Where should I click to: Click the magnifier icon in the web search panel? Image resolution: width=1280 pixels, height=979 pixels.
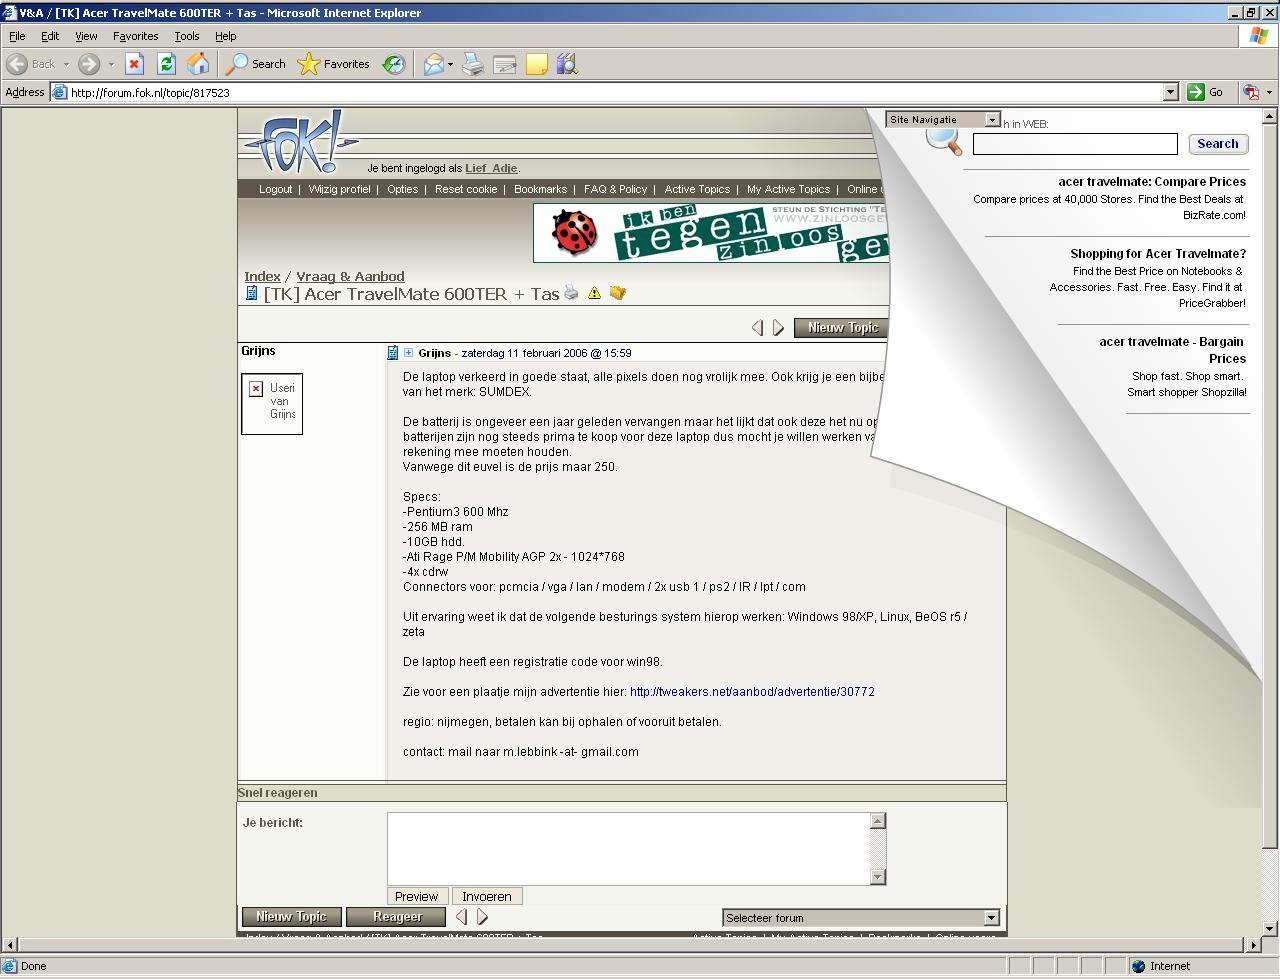click(x=943, y=141)
